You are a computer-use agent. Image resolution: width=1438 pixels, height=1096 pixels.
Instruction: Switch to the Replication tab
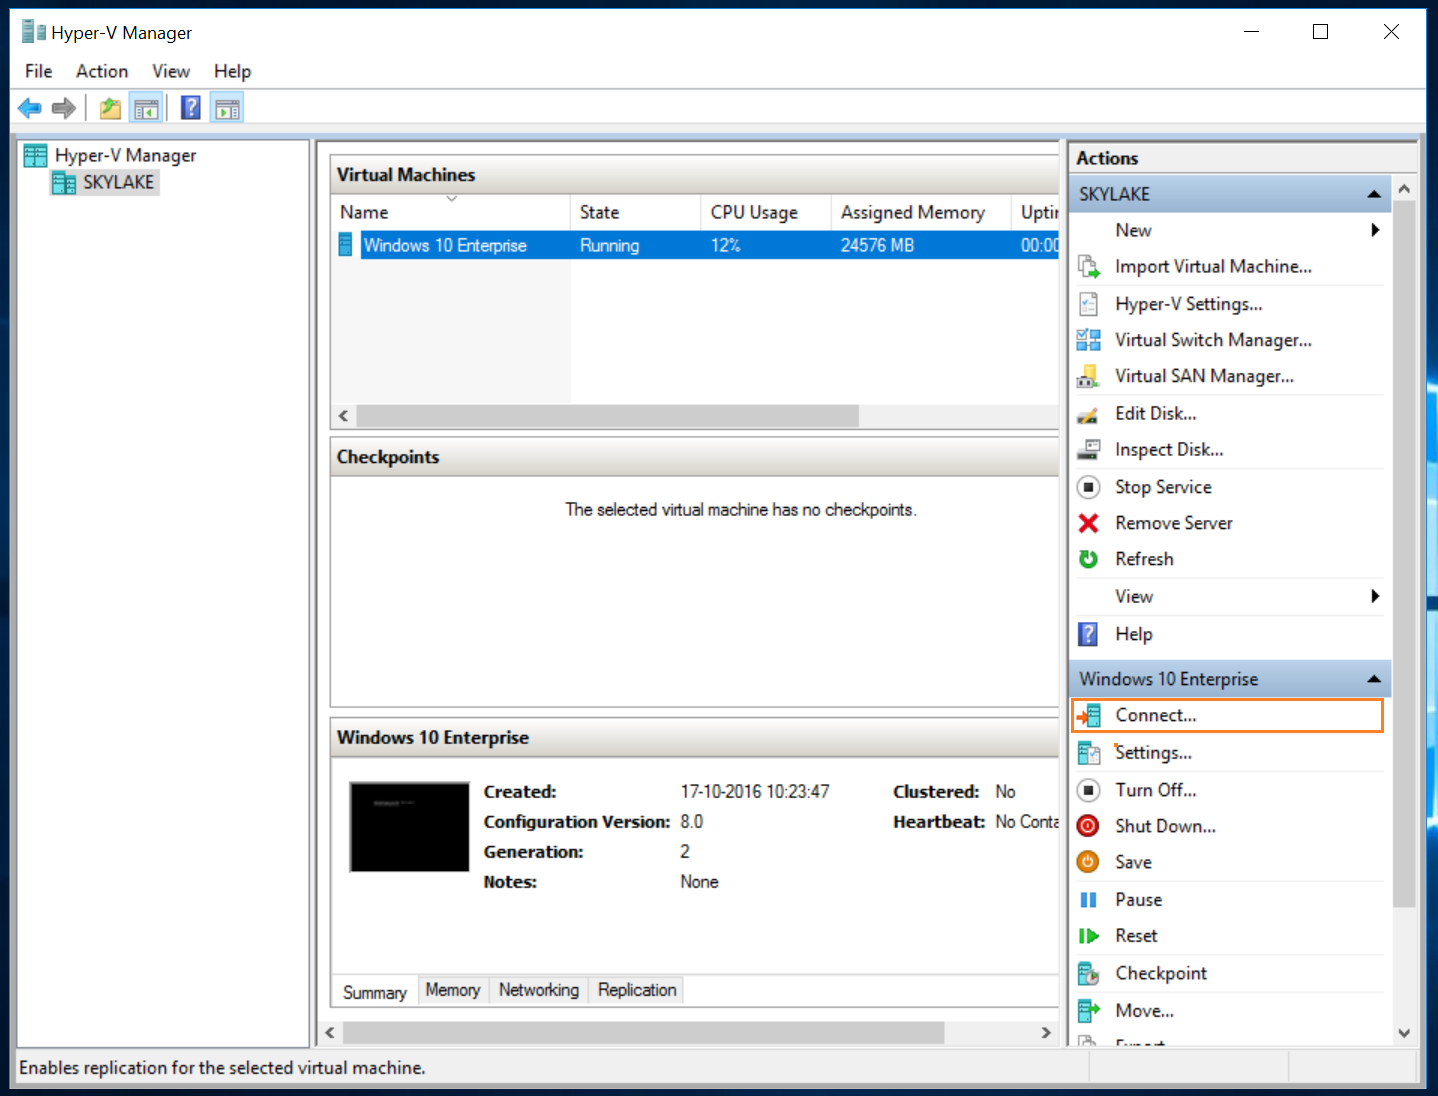637,990
